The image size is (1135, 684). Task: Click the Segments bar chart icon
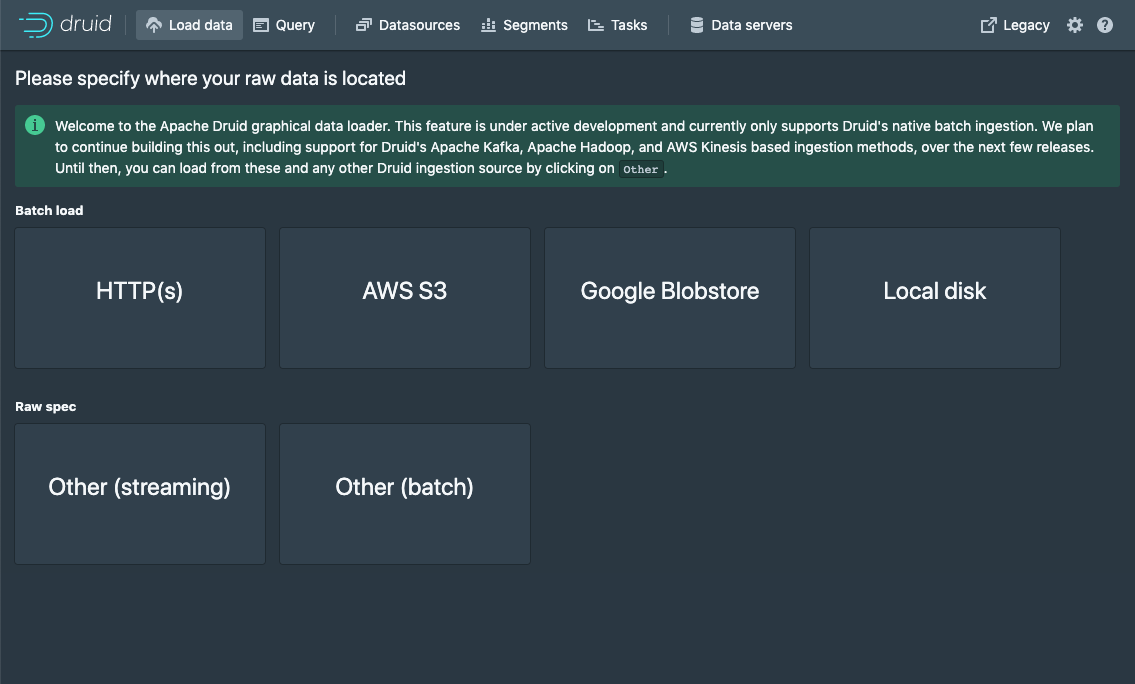[488, 25]
